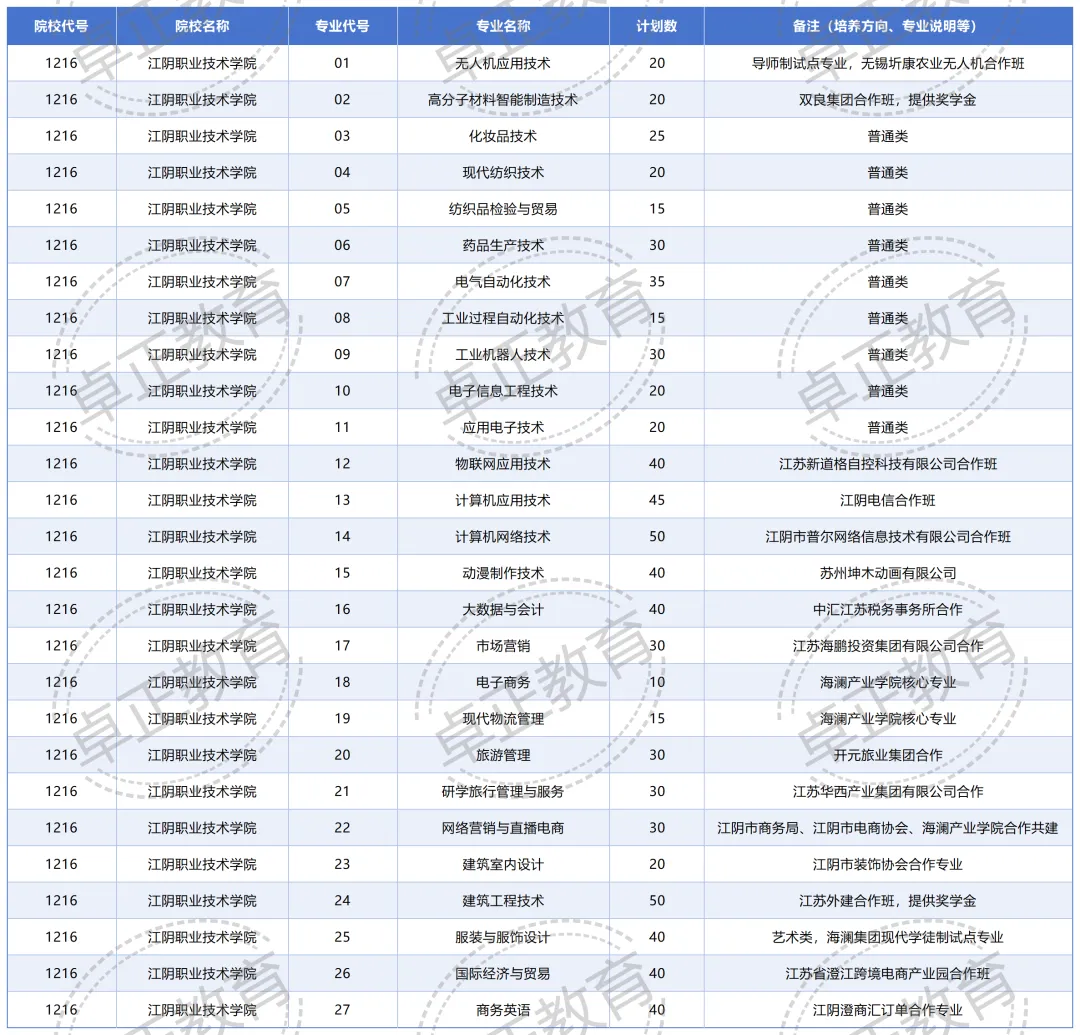This screenshot has width=1080, height=1035.
Task: Select the 计算机应用技术 cell
Action: tap(503, 501)
